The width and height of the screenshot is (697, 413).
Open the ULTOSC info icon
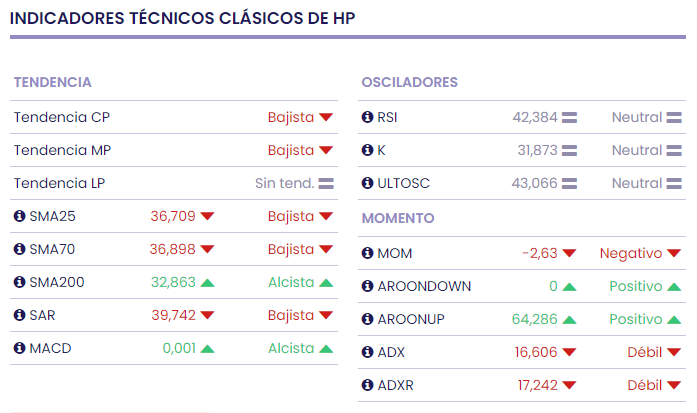367,183
